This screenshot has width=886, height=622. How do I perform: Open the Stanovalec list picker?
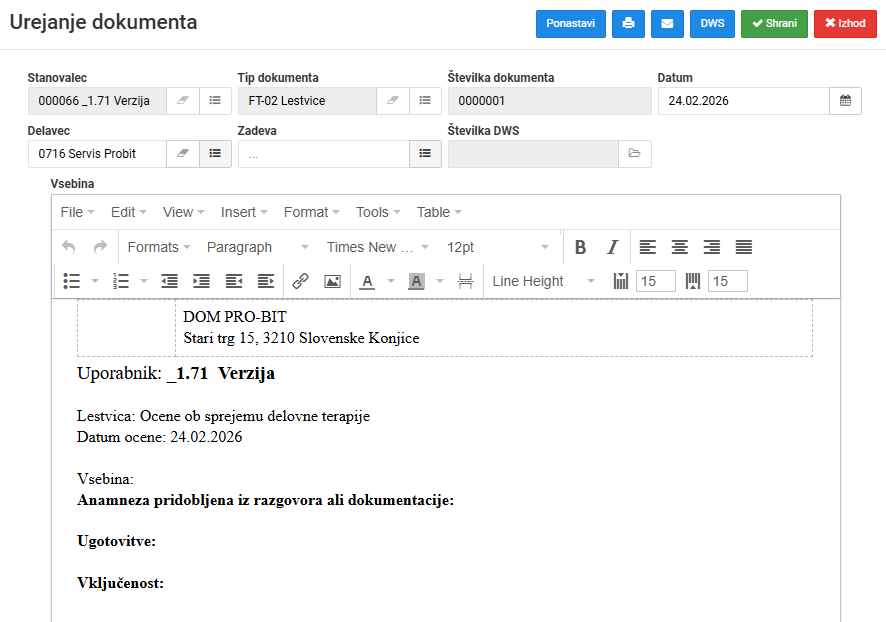tap(215, 101)
